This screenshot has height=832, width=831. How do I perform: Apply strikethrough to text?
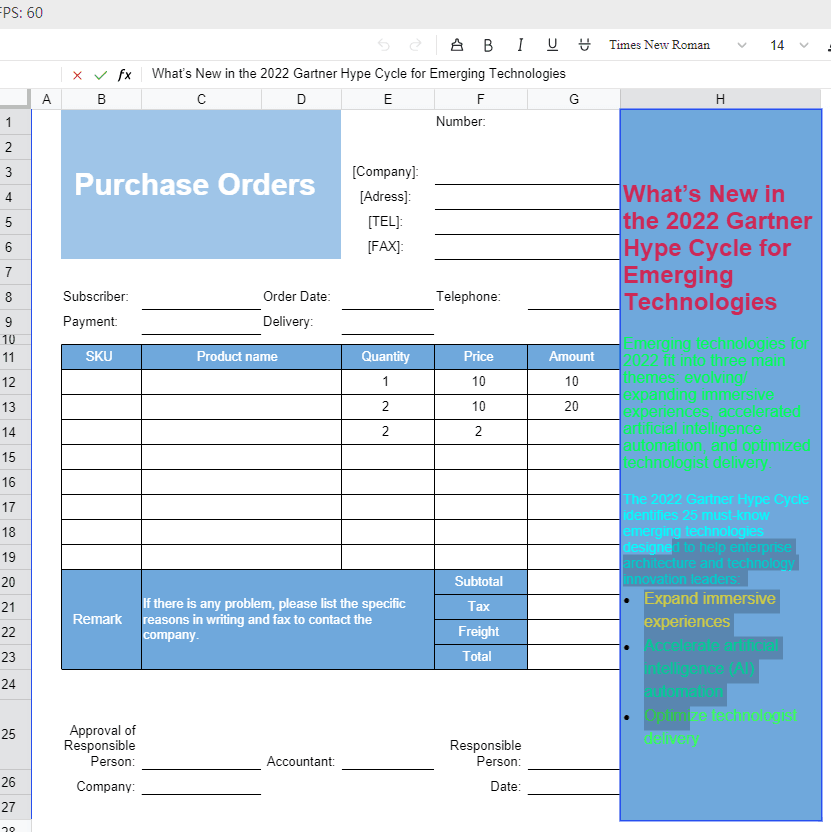584,45
